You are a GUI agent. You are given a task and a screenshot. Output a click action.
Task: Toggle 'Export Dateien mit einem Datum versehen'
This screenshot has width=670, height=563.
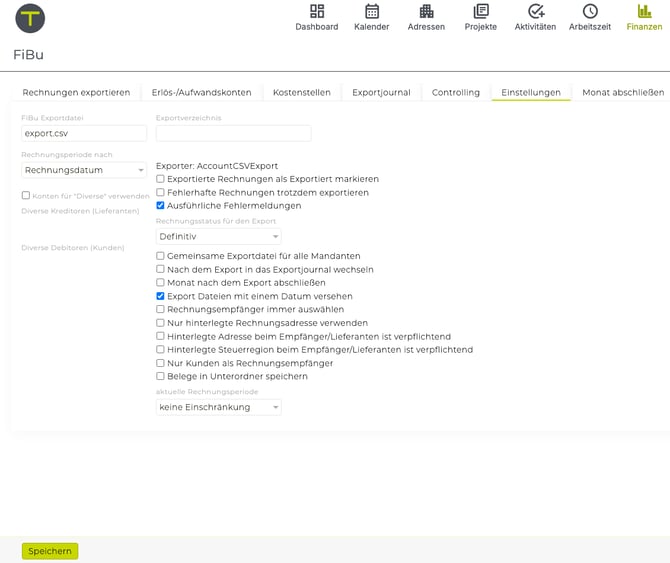[x=161, y=296]
